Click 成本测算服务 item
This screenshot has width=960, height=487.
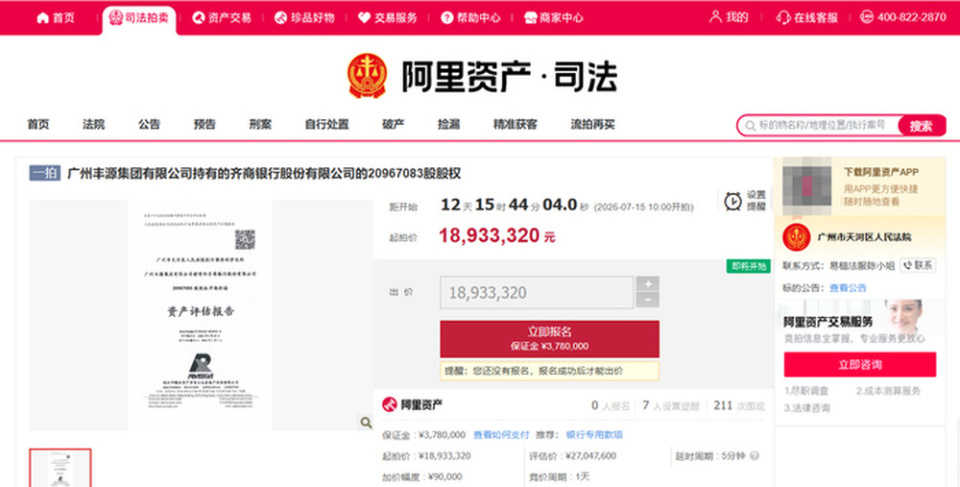(888, 391)
